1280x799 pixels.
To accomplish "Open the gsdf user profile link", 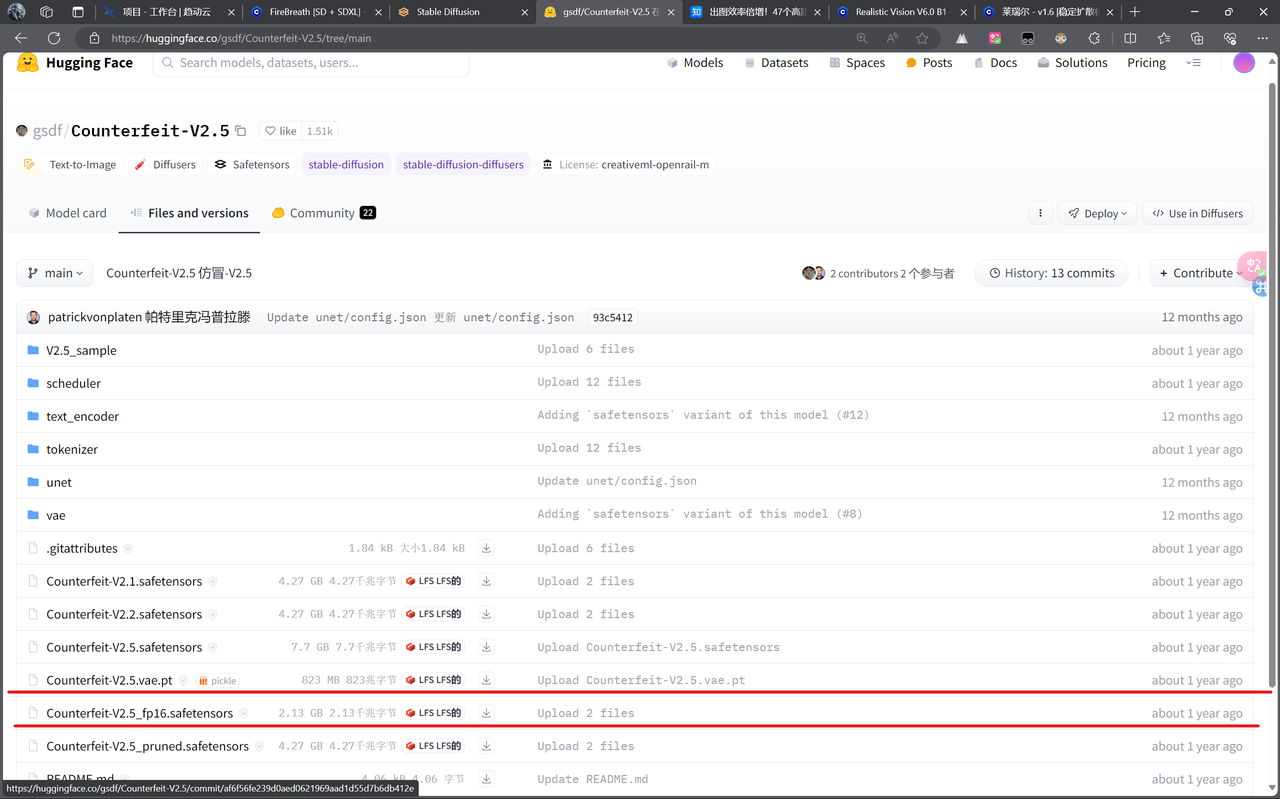I will [46, 131].
